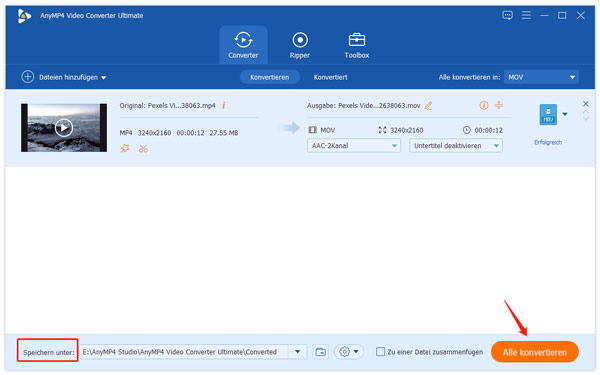Minimize the application window

544,15
